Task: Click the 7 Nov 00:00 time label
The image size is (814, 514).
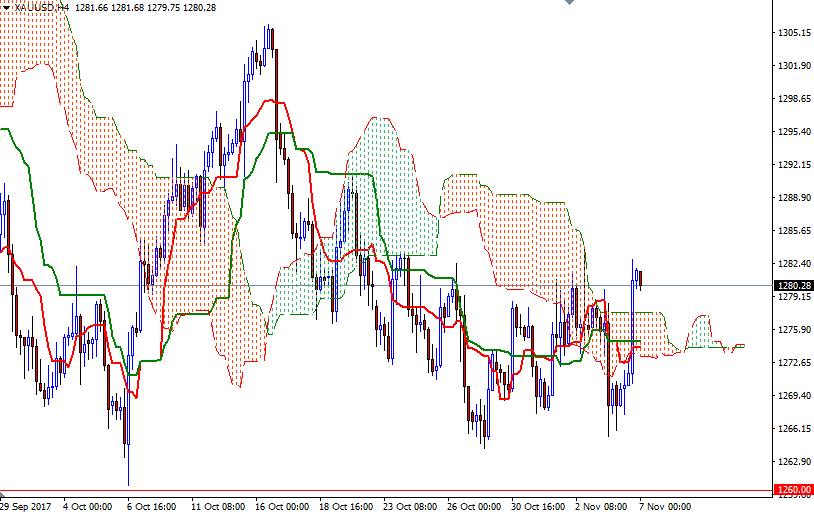Action: [x=665, y=506]
